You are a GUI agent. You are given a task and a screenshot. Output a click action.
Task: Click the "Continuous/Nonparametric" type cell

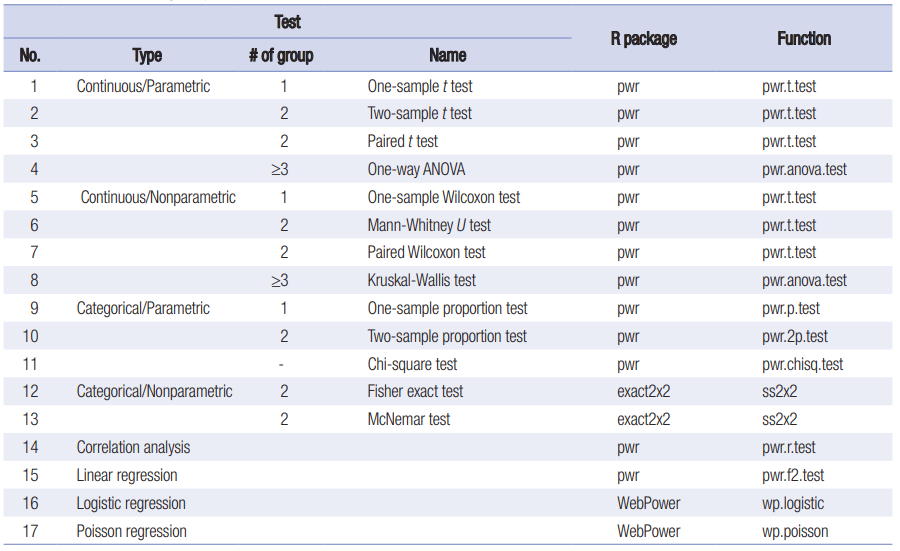158,197
